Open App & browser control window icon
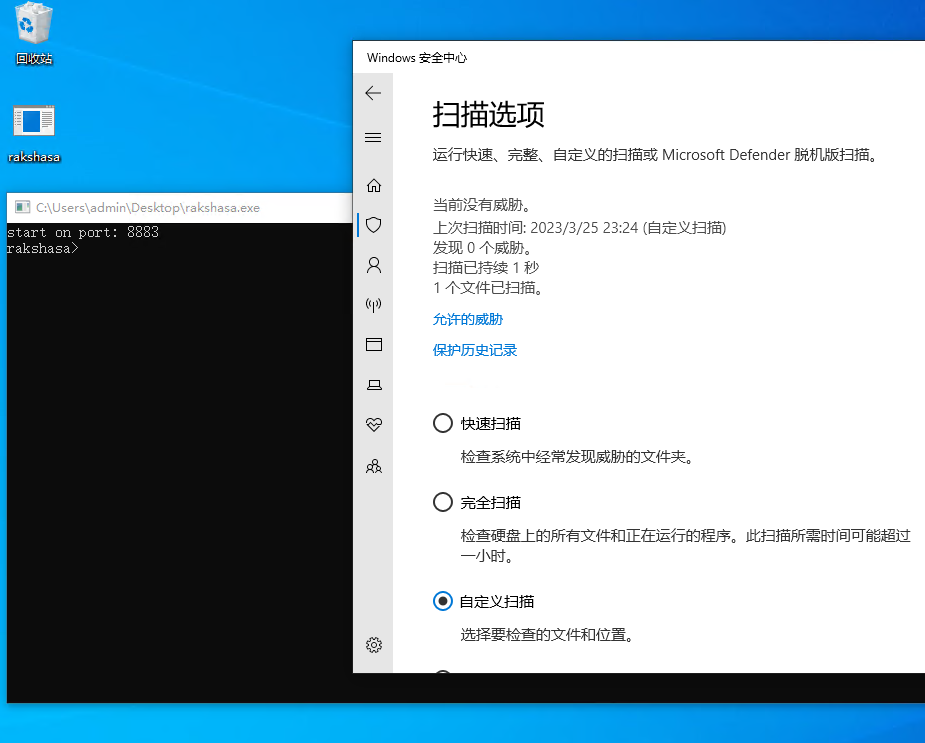This screenshot has width=925, height=743. click(x=373, y=344)
